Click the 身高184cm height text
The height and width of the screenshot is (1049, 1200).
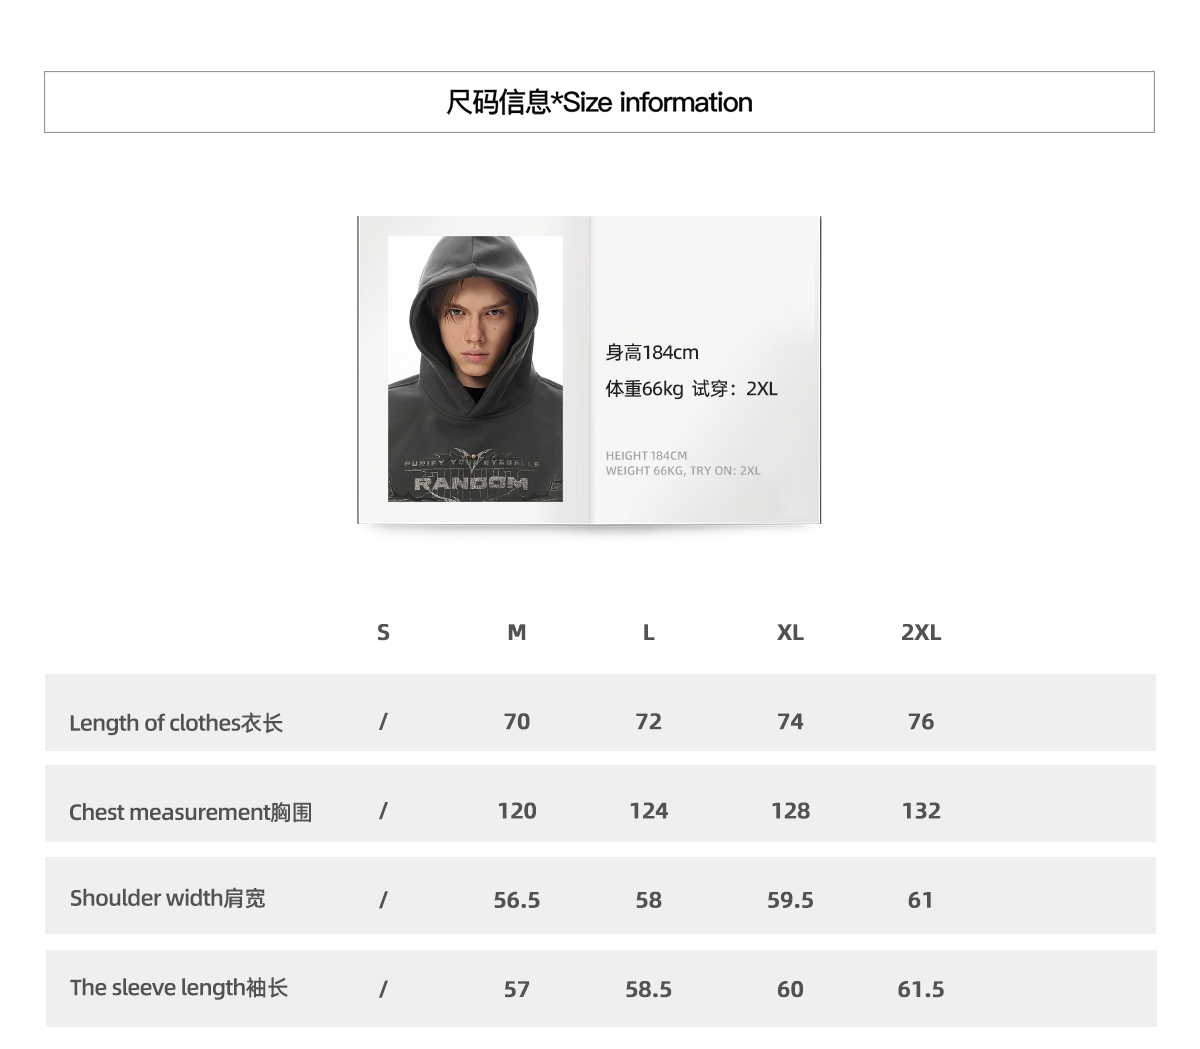[652, 352]
